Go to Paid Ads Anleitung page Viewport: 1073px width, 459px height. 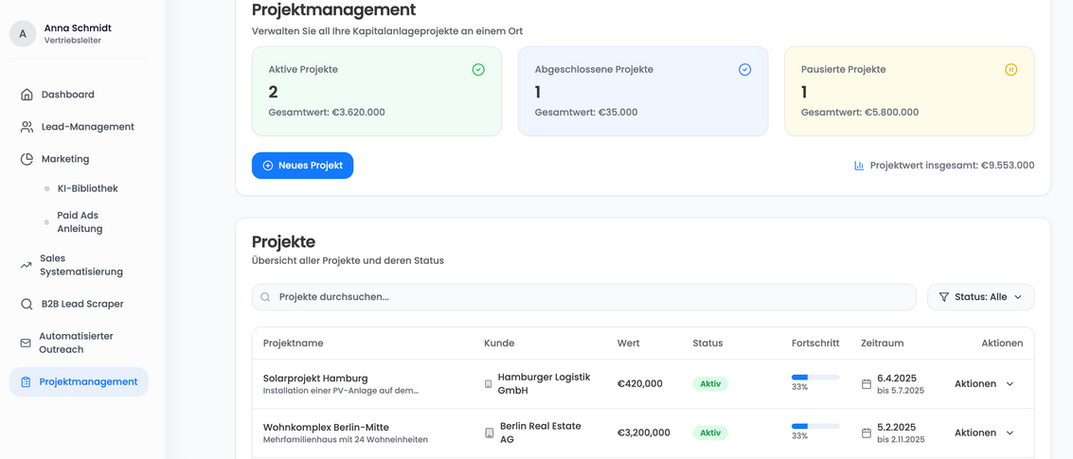[x=80, y=222]
